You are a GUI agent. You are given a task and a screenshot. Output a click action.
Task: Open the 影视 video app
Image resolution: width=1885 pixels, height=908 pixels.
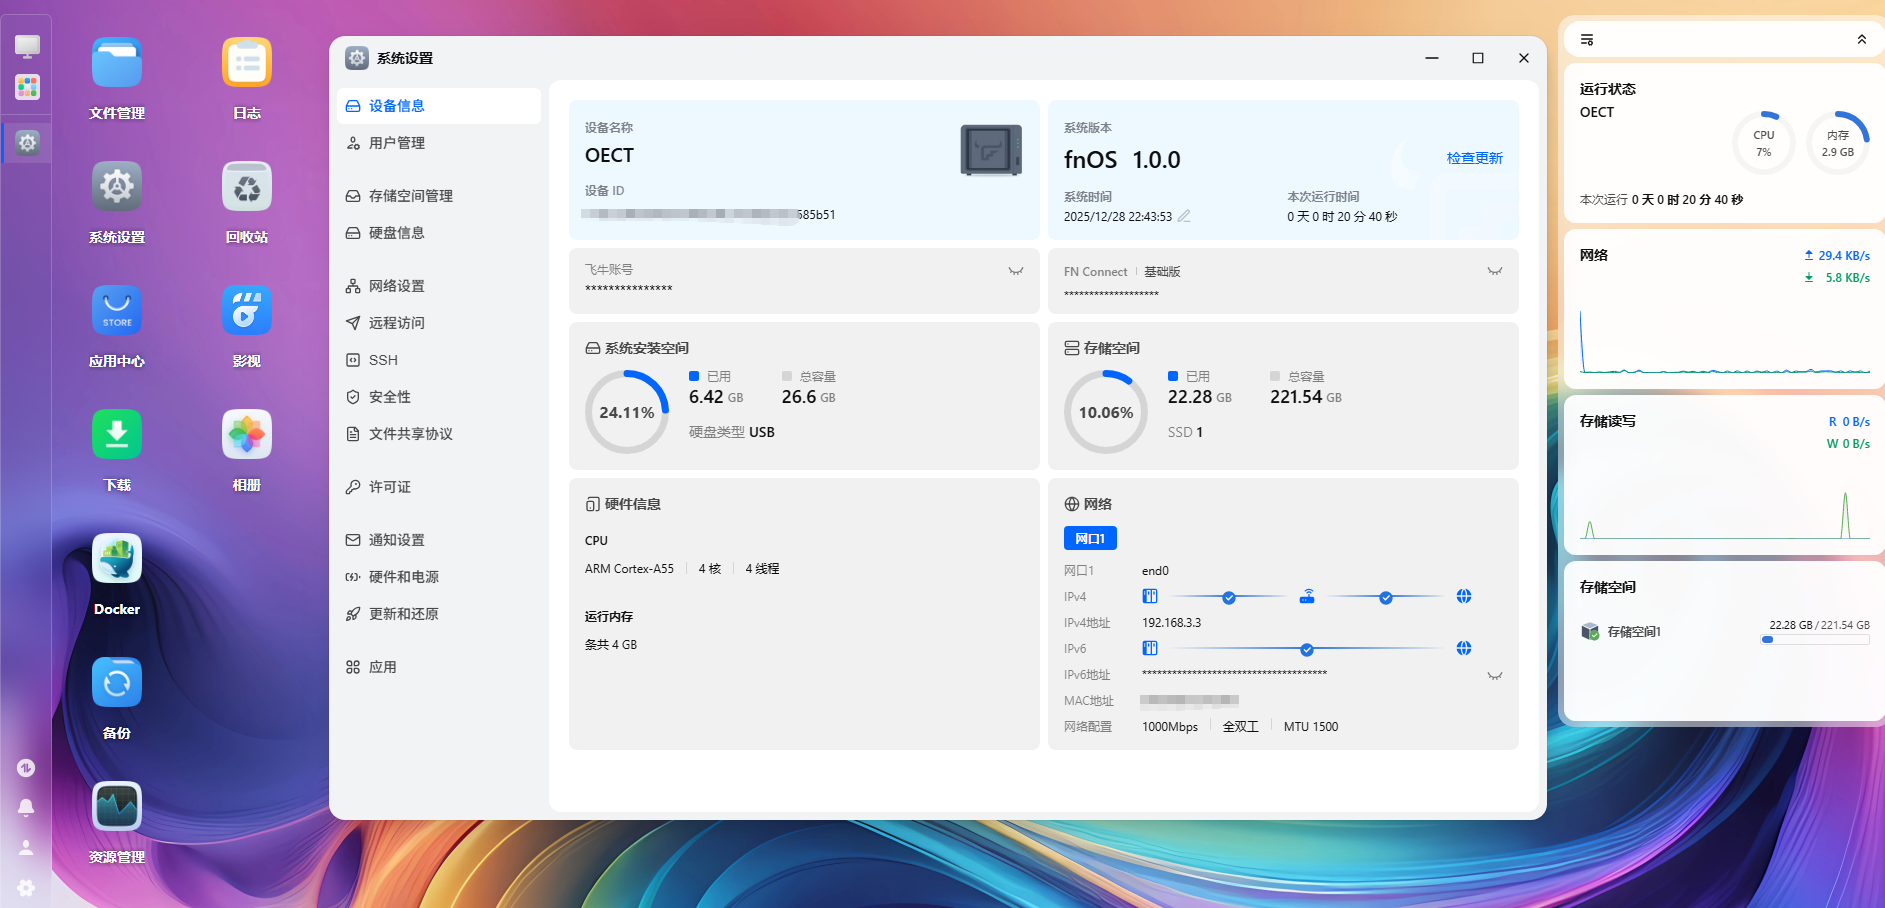tap(246, 311)
